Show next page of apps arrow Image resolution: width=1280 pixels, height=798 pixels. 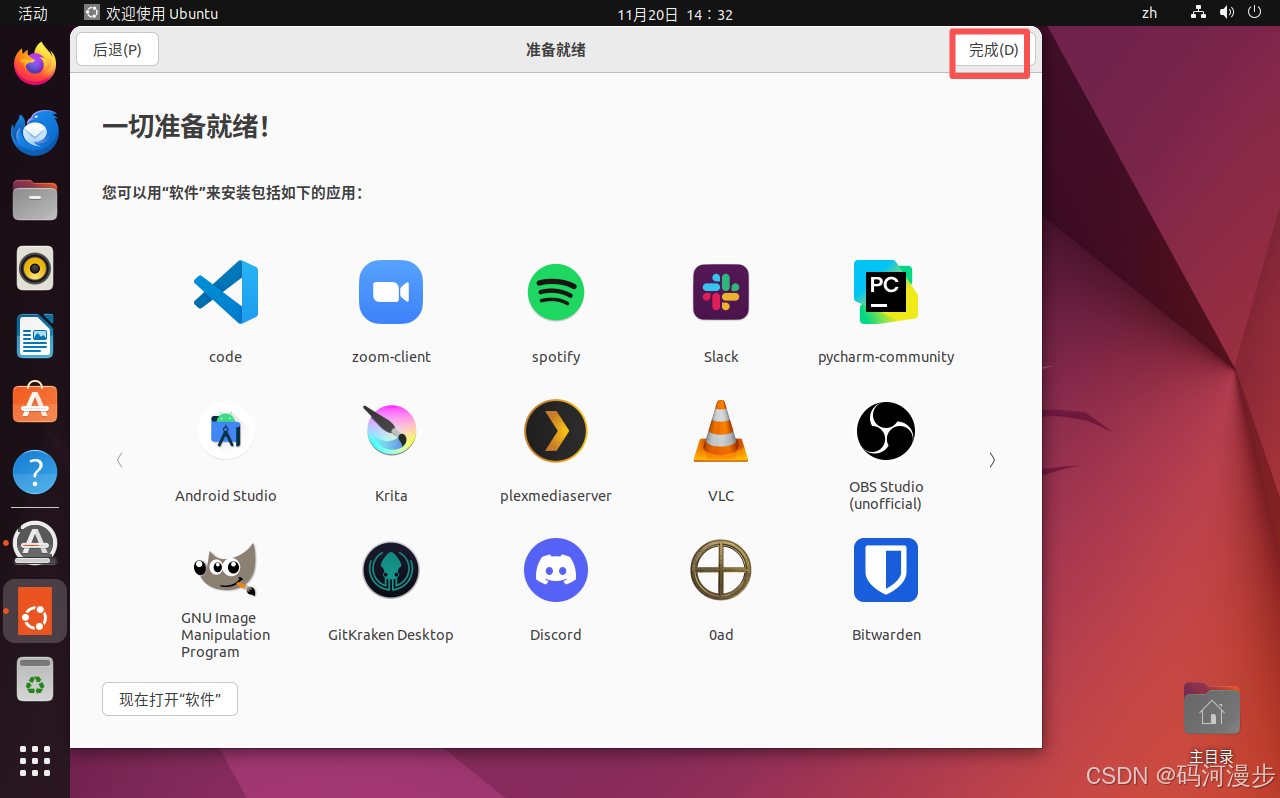[x=992, y=460]
